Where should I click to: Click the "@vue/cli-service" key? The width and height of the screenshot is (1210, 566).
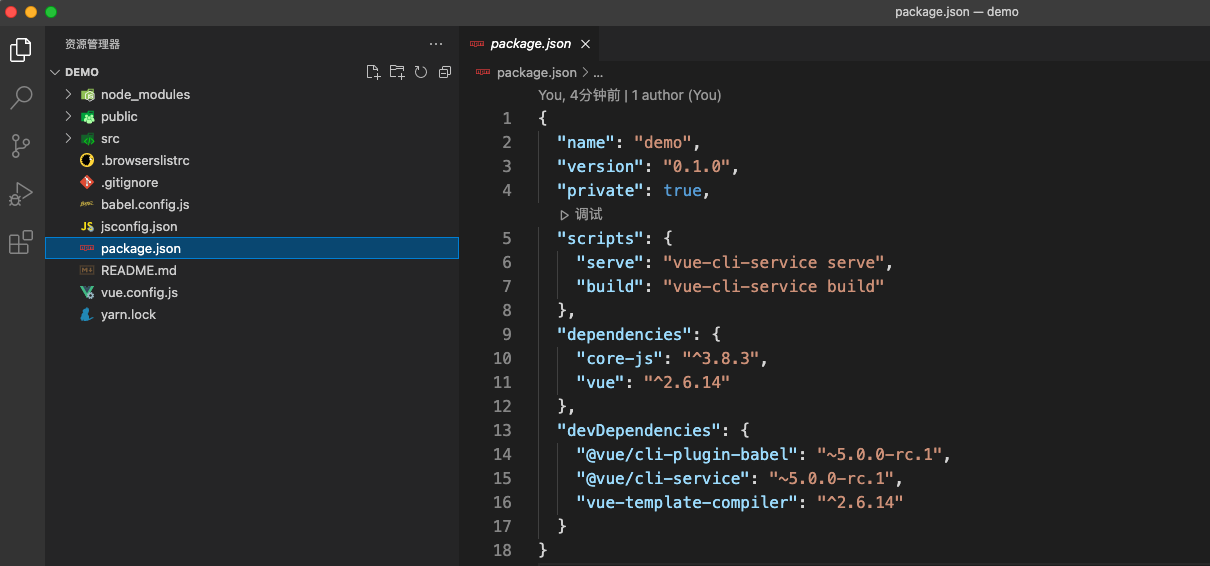coord(662,478)
